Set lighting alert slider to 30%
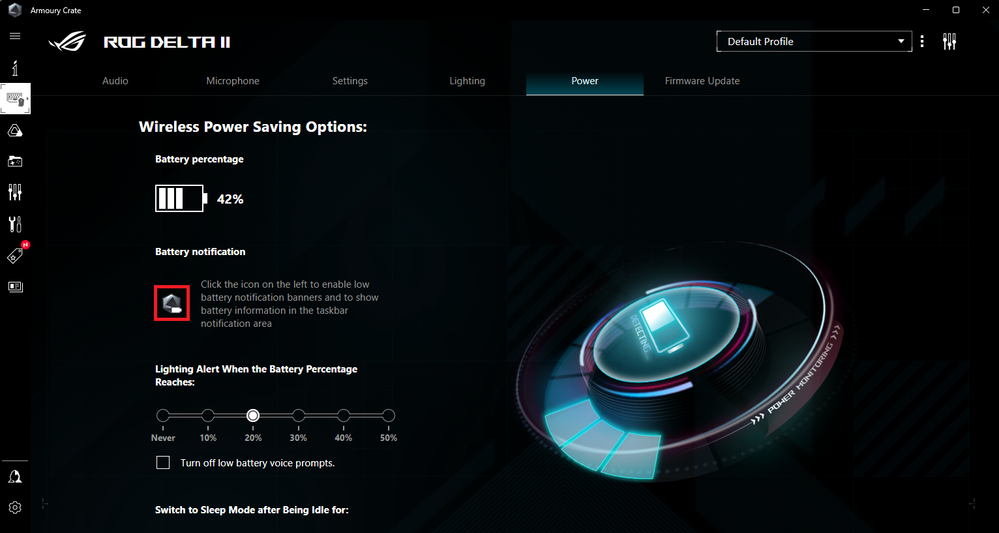Viewport: 999px width, 533px height. tap(298, 416)
